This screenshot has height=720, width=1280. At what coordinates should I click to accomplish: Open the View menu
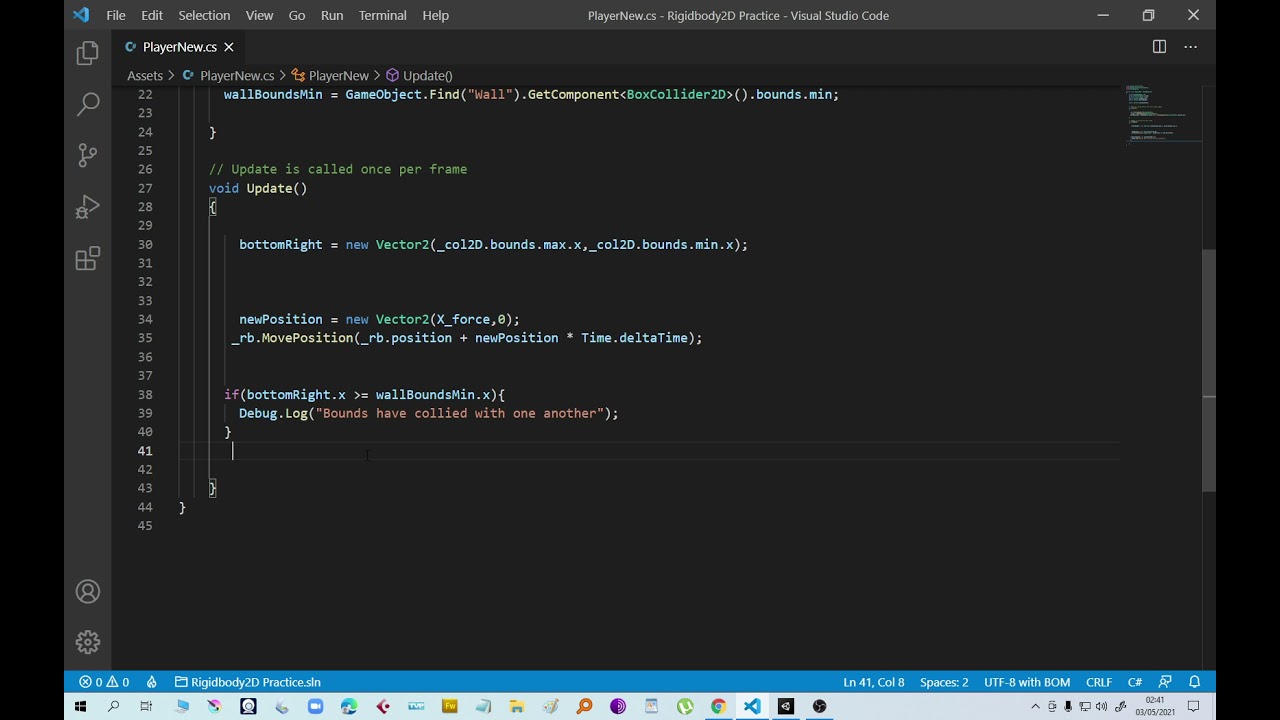259,15
